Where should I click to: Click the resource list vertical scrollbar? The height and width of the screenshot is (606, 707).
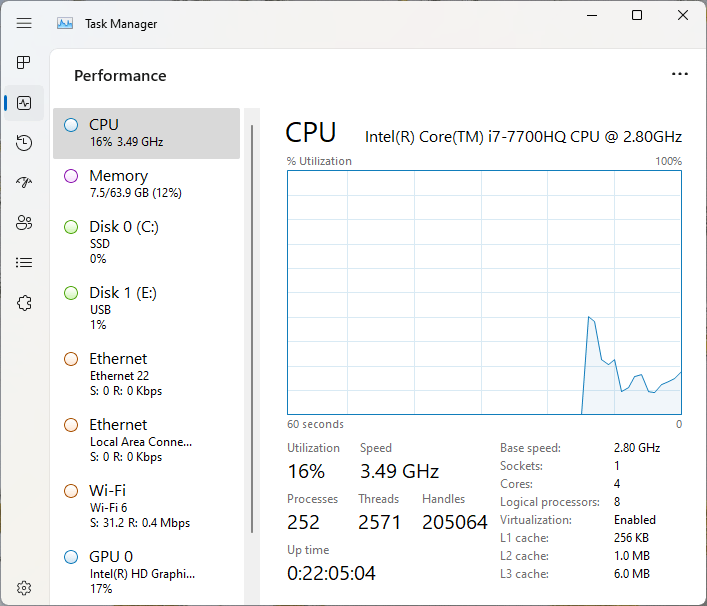pyautogui.click(x=252, y=329)
